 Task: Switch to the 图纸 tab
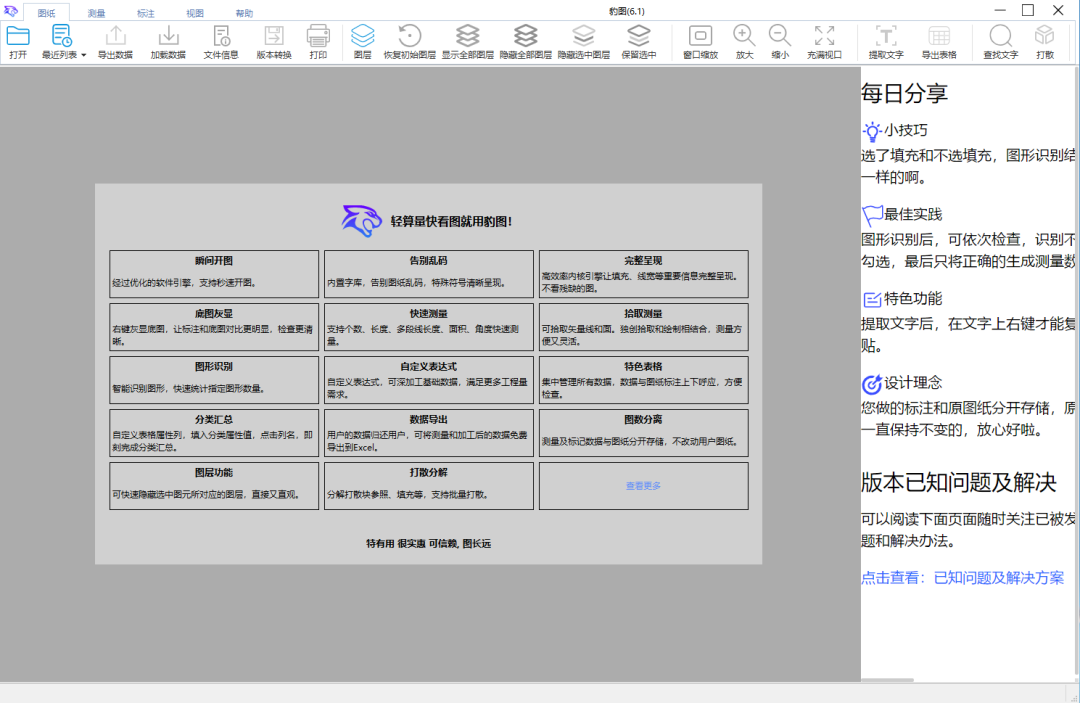(x=46, y=13)
